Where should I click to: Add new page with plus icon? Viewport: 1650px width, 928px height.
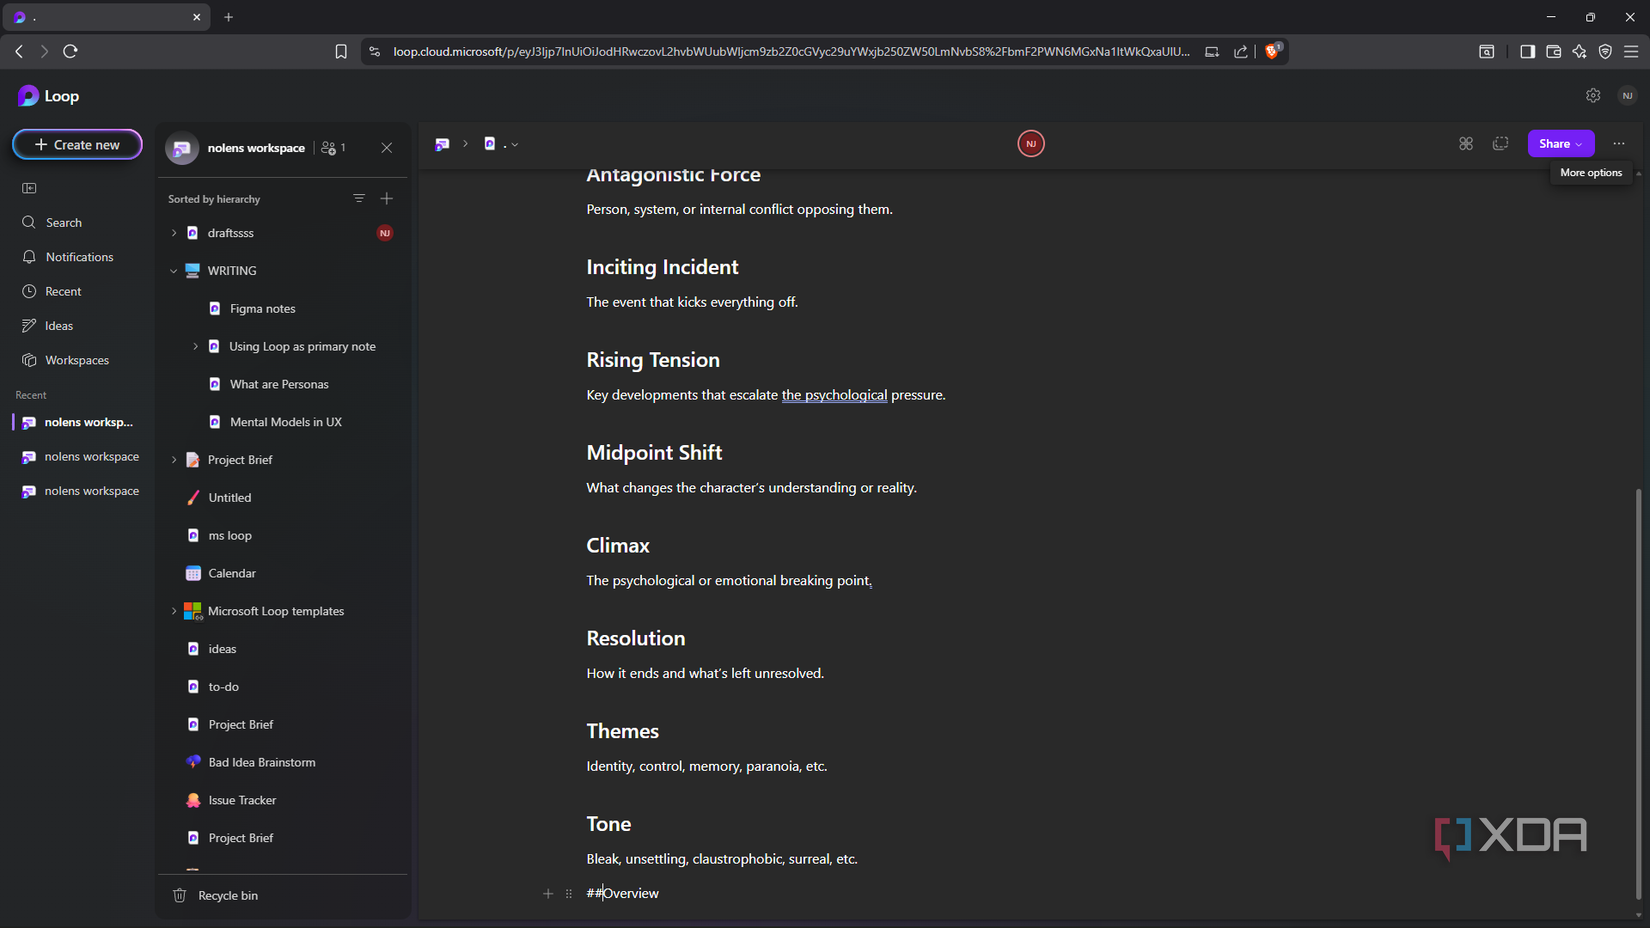[x=387, y=199]
